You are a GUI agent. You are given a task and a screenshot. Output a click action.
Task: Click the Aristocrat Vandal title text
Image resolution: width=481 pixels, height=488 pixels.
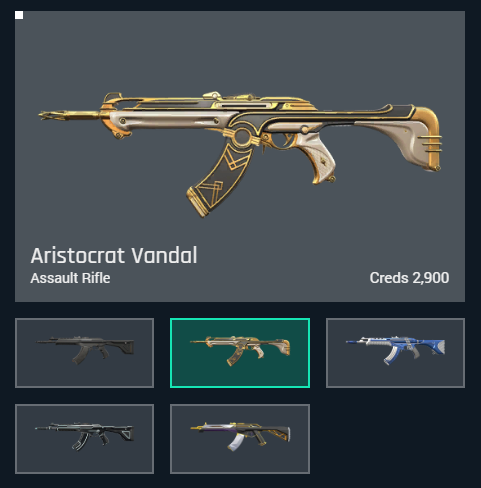114,256
